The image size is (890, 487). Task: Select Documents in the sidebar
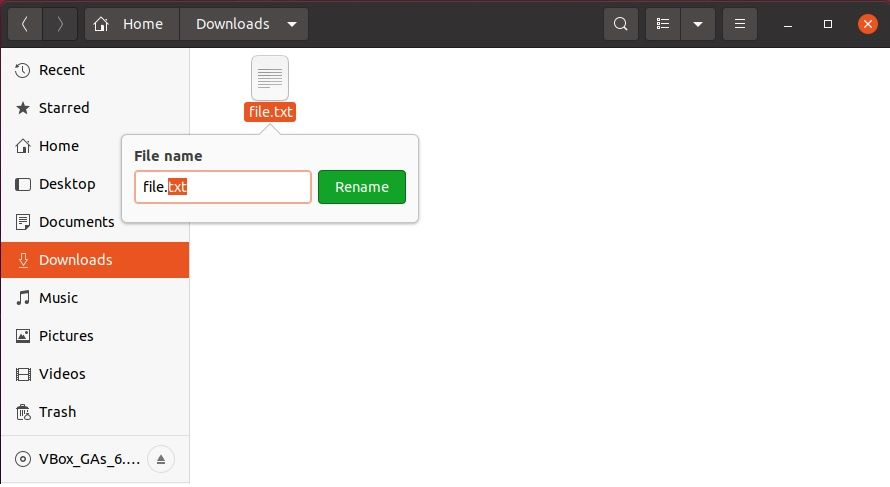(66, 222)
